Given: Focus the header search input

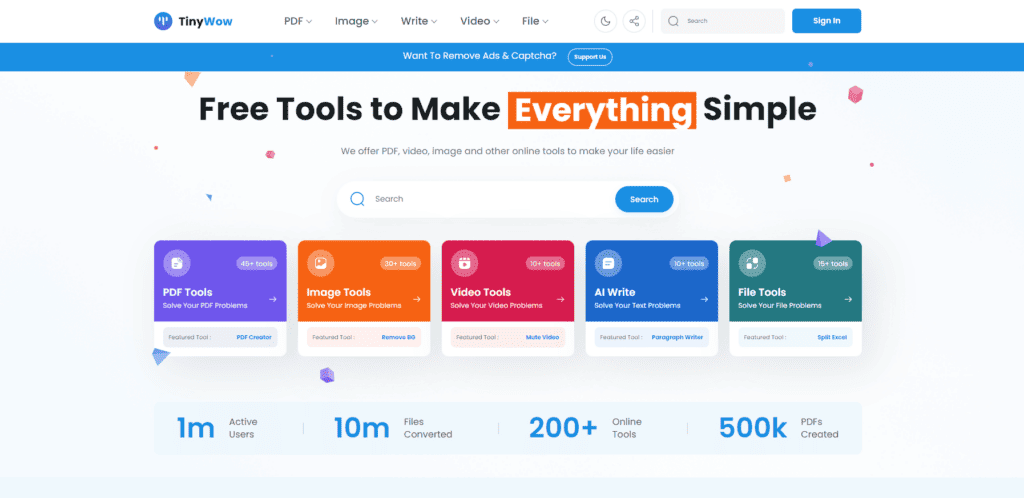Looking at the screenshot, I should 722,21.
